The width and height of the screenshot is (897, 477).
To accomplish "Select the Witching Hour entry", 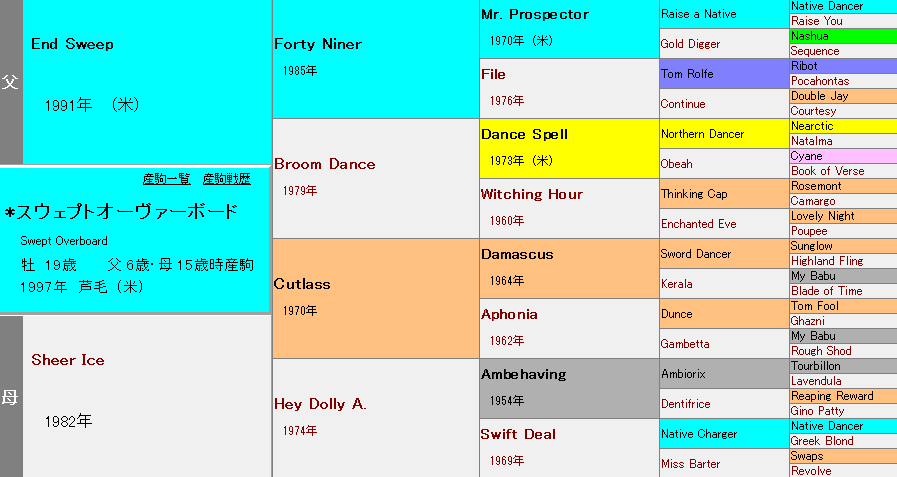I will click(569, 209).
